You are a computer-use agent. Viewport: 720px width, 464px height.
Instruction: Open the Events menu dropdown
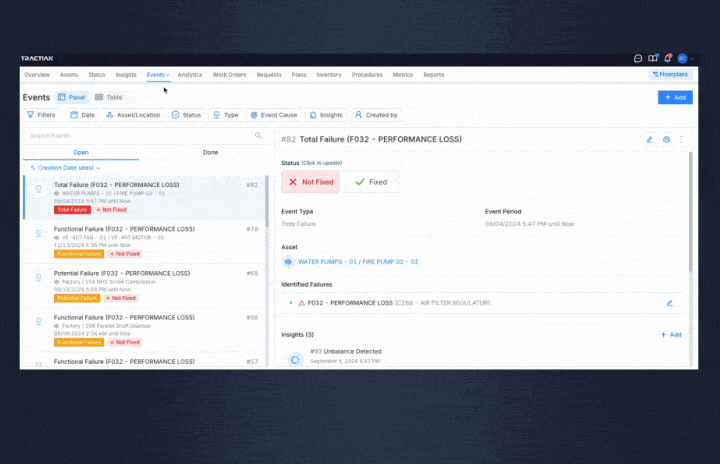click(x=158, y=75)
